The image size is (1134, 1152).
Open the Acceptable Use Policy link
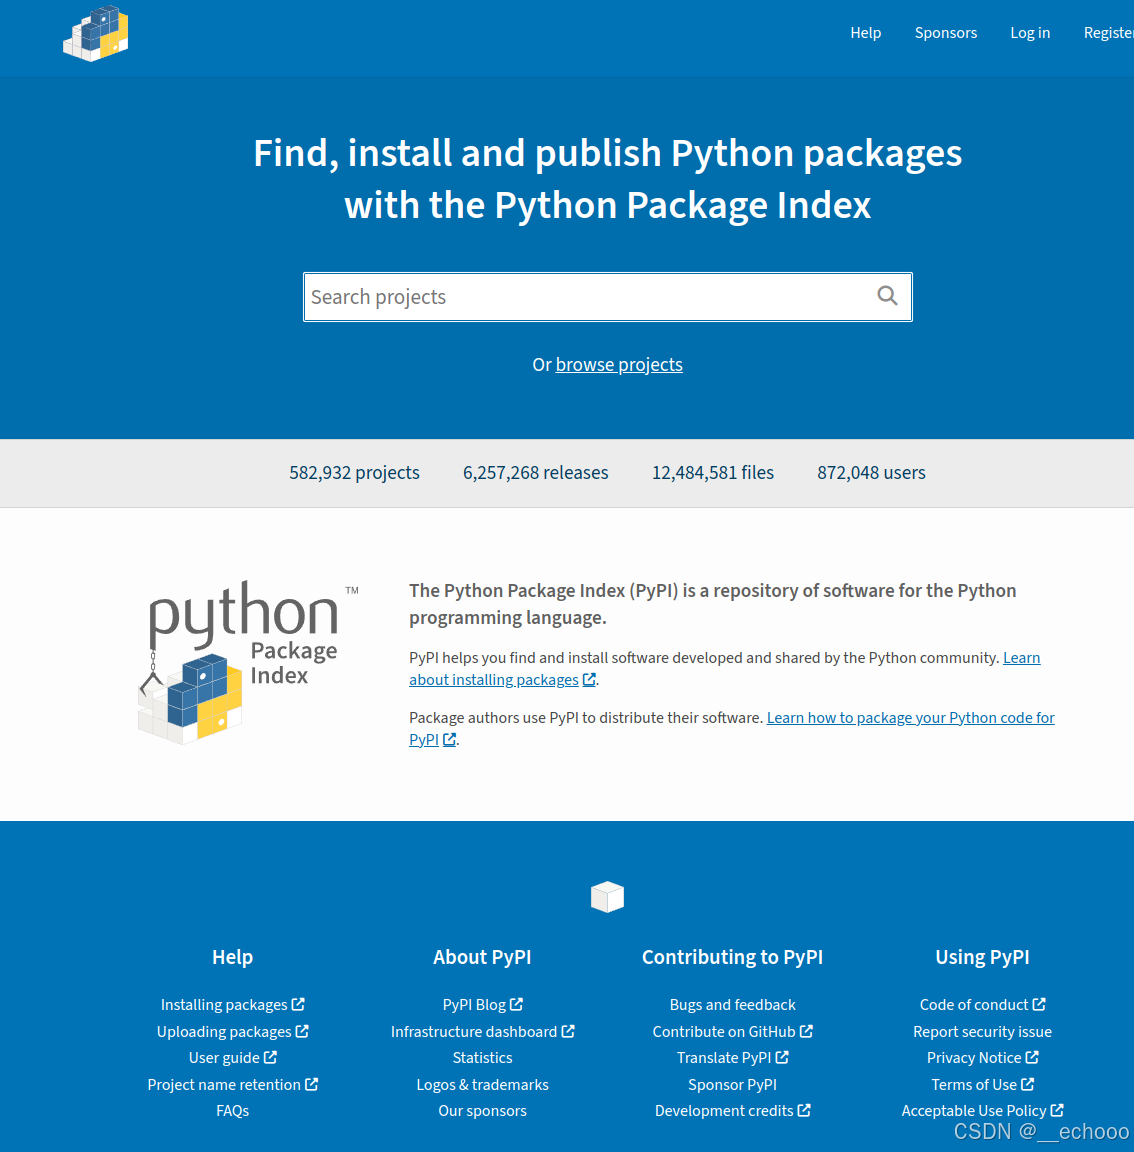[x=974, y=1111]
